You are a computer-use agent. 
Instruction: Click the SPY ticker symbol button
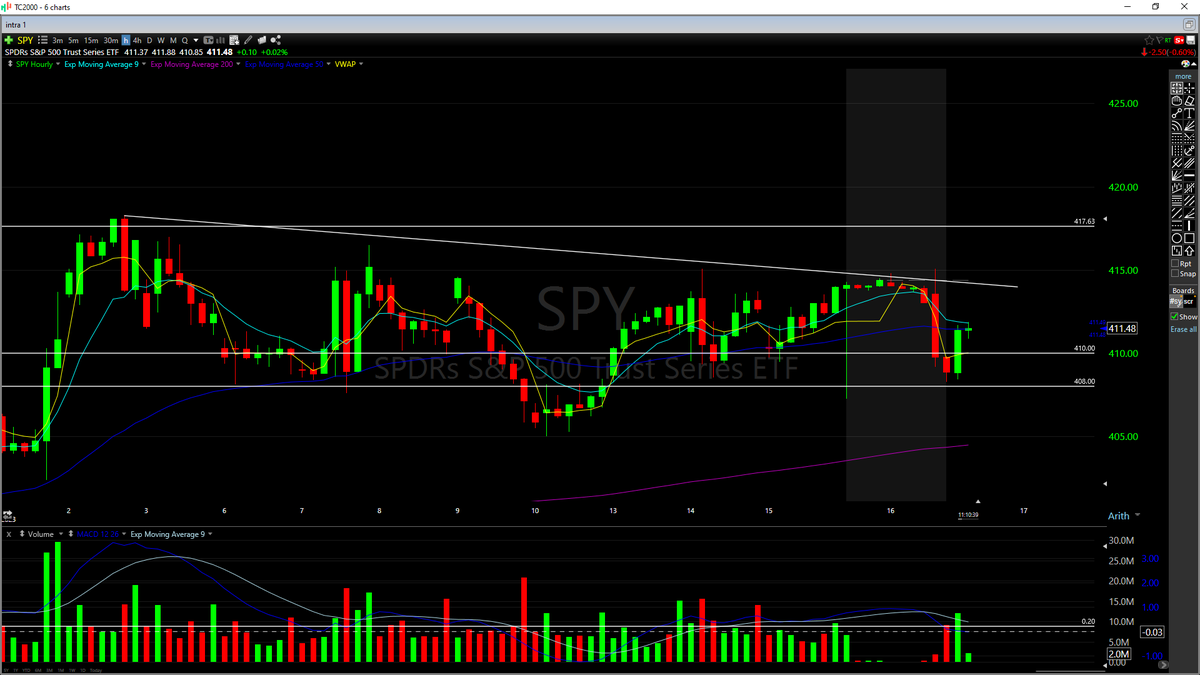click(25, 40)
